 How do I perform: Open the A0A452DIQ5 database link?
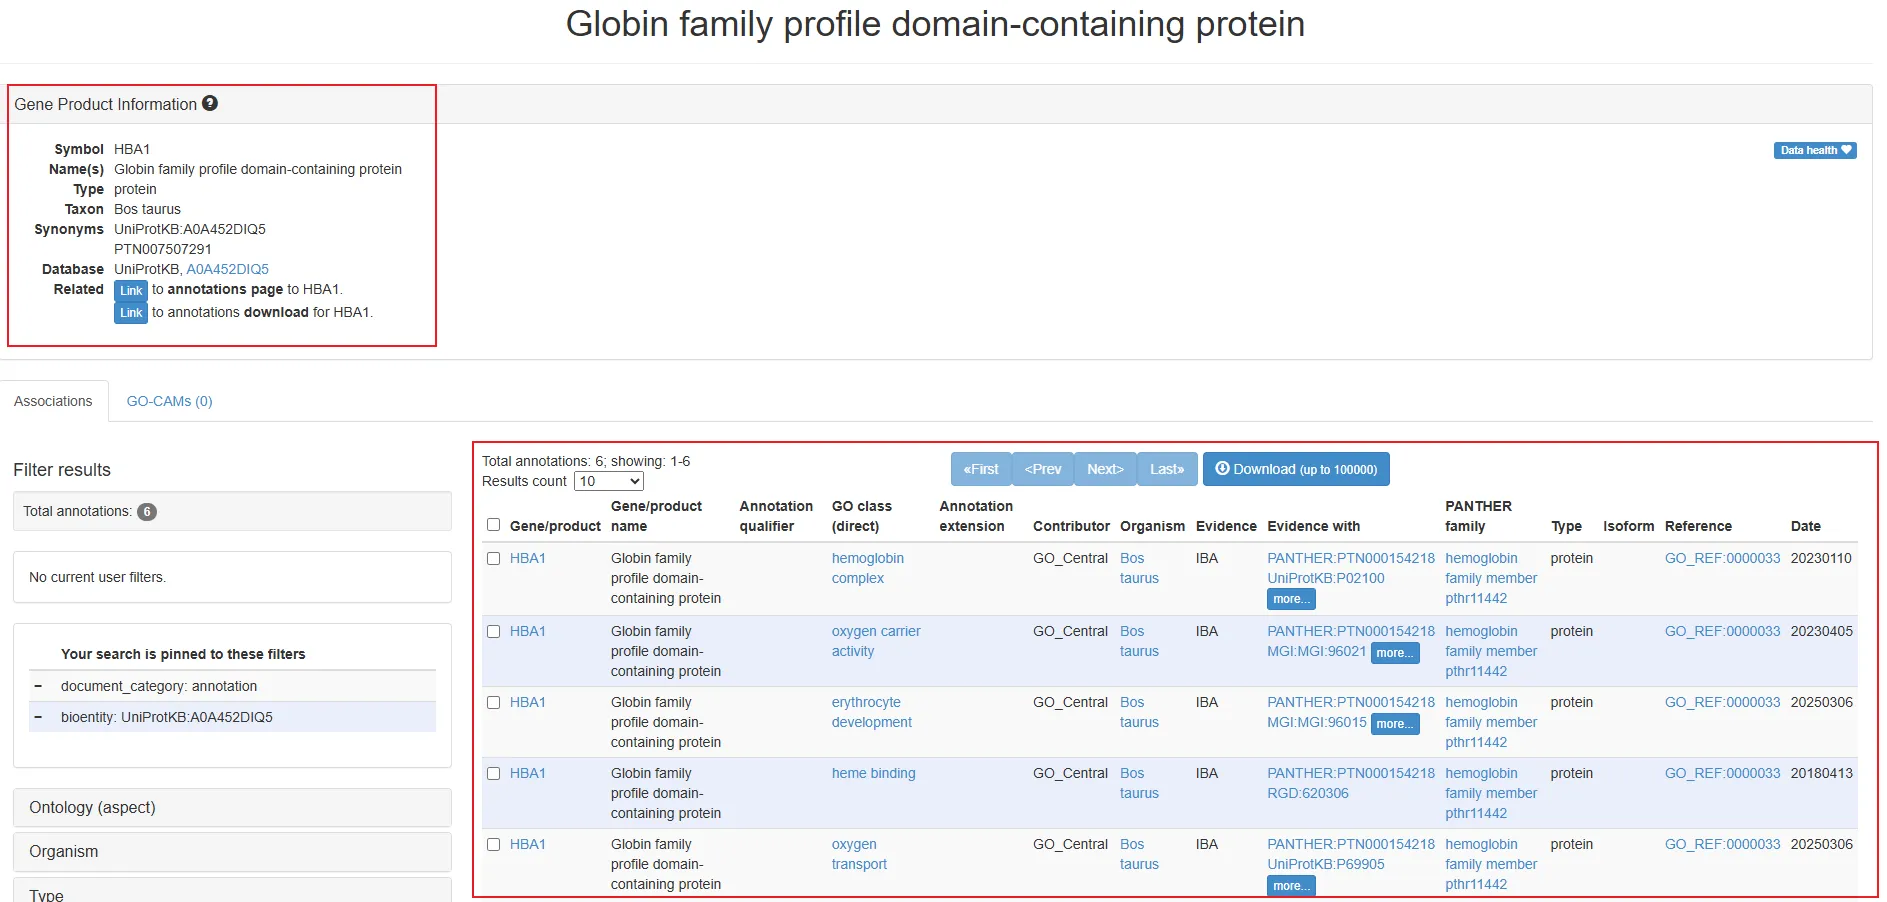(x=227, y=269)
